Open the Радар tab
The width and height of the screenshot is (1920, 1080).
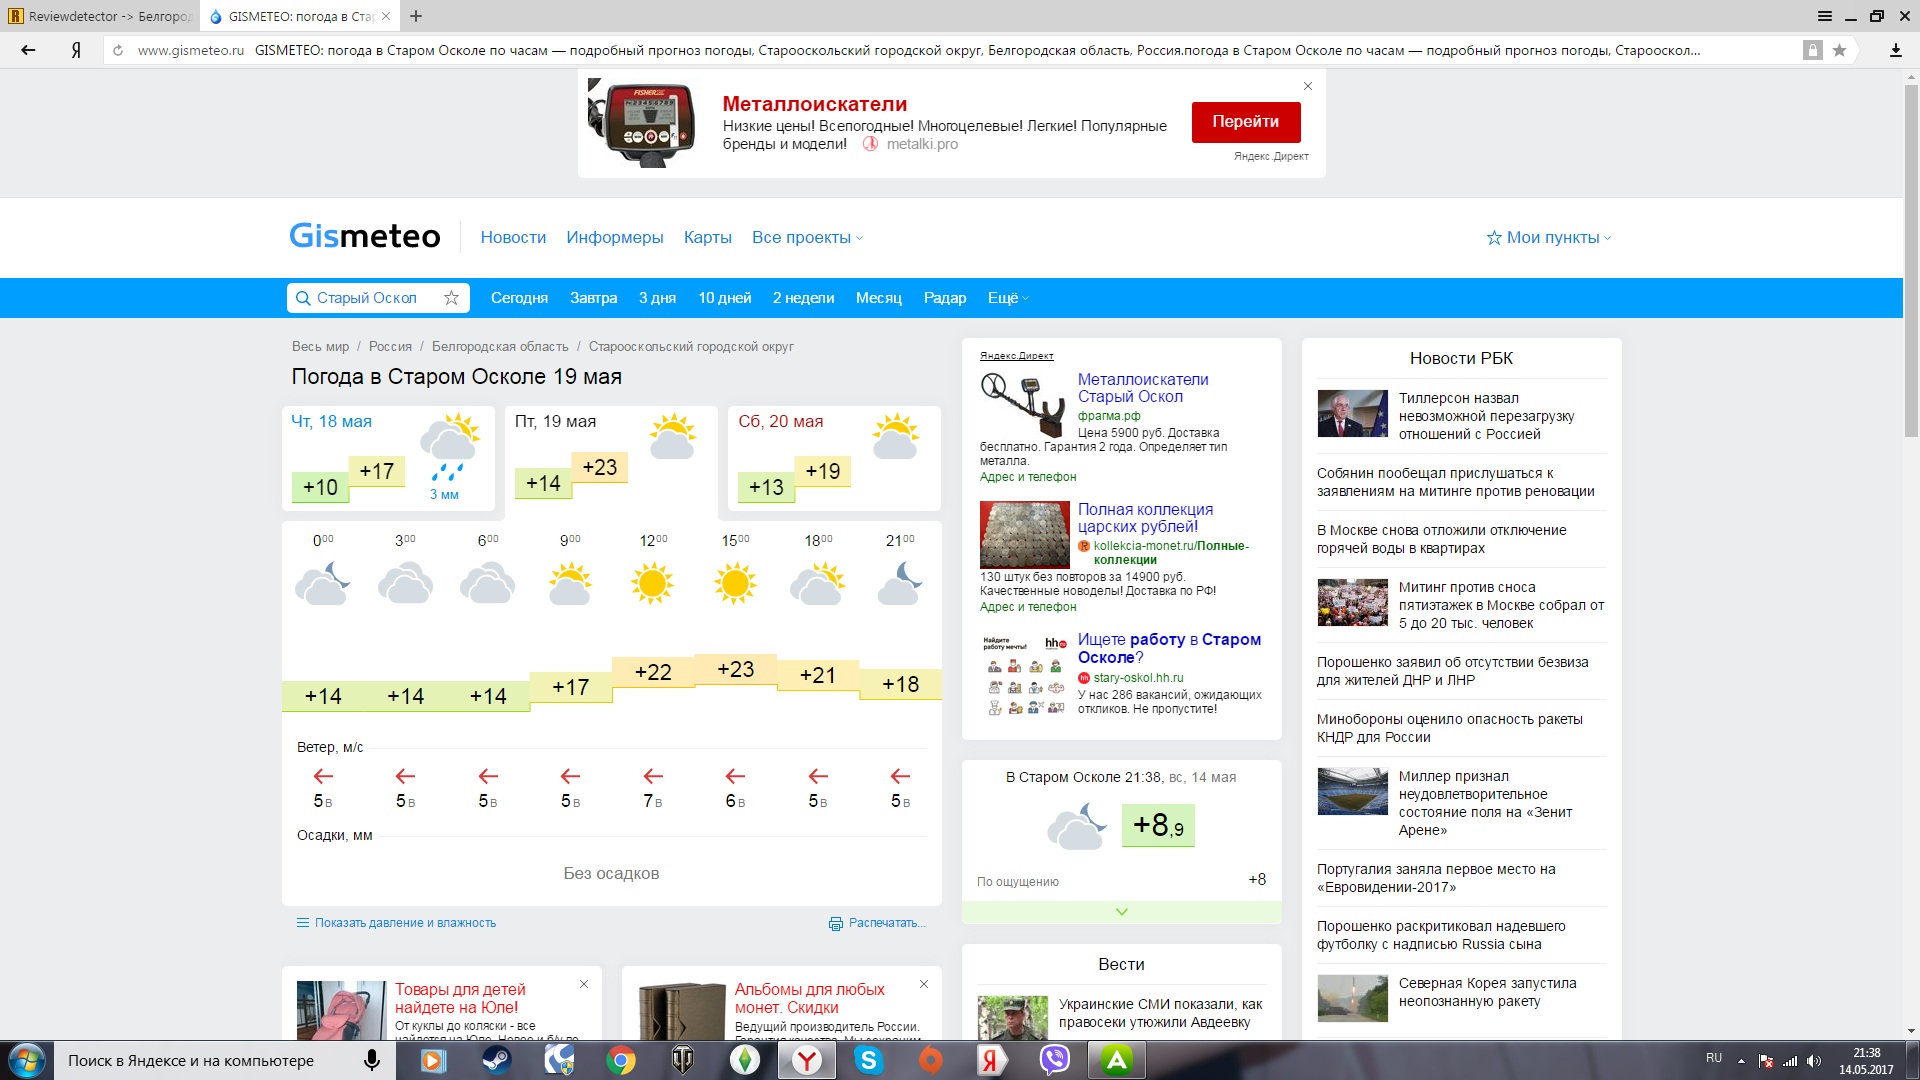[x=944, y=298]
